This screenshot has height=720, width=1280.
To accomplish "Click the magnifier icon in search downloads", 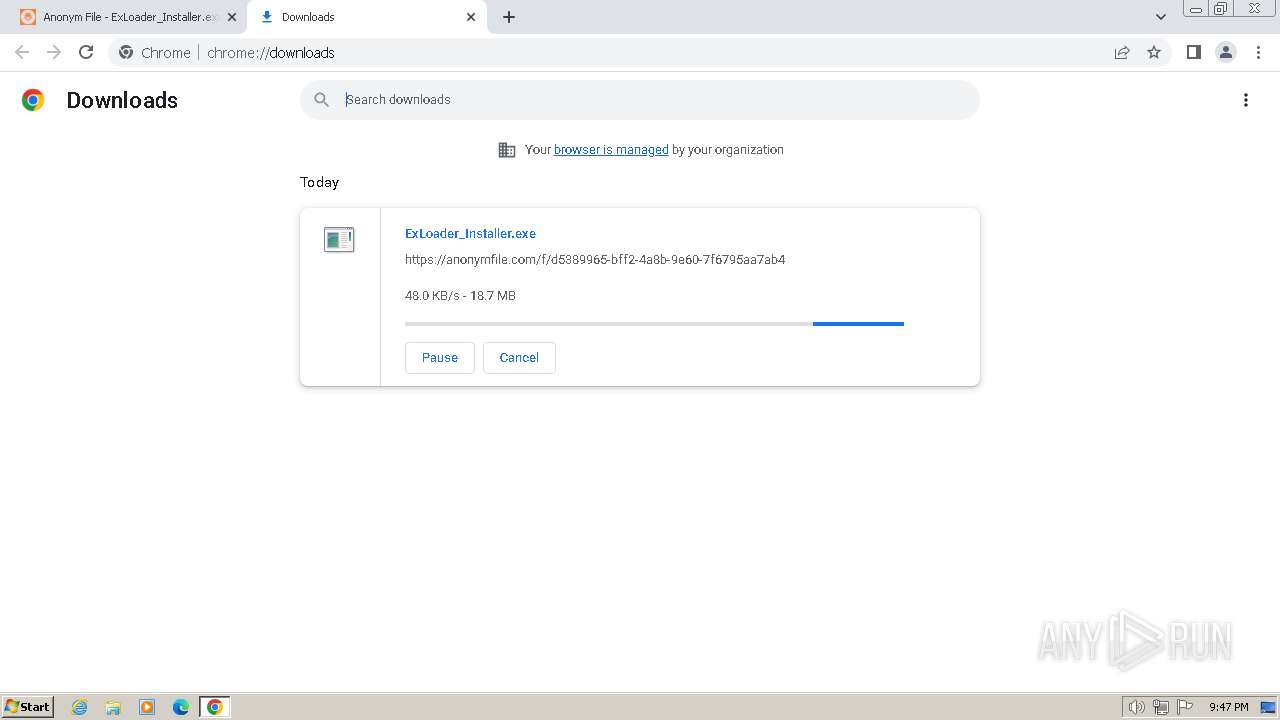I will [x=321, y=99].
